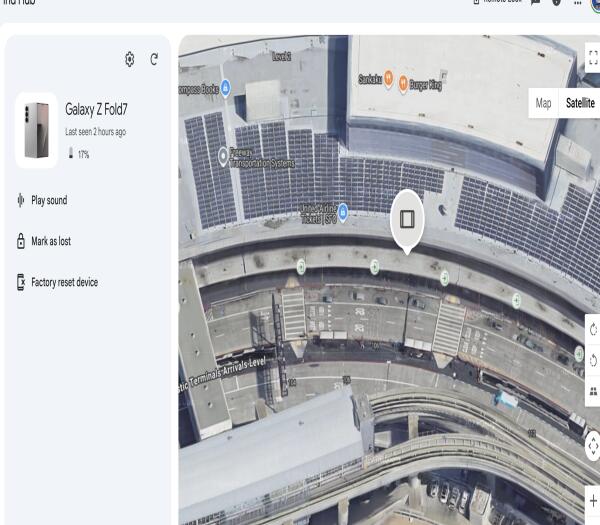This screenshot has width=600, height=525.
Task: Click the Galaxy Z Fold7 device thumbnail
Action: pyautogui.click(x=37, y=130)
